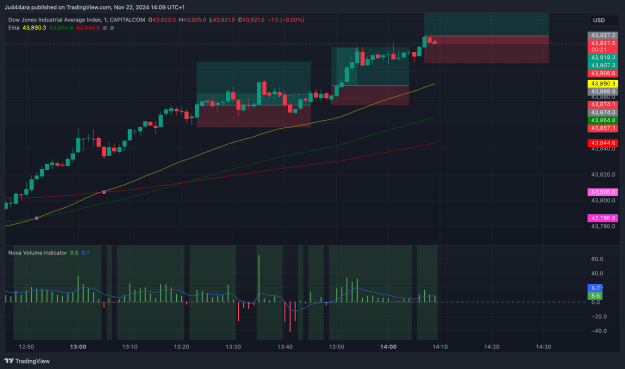The image size is (625, 369).
Task: Click the 14:10 time axis label
Action: (x=440, y=347)
